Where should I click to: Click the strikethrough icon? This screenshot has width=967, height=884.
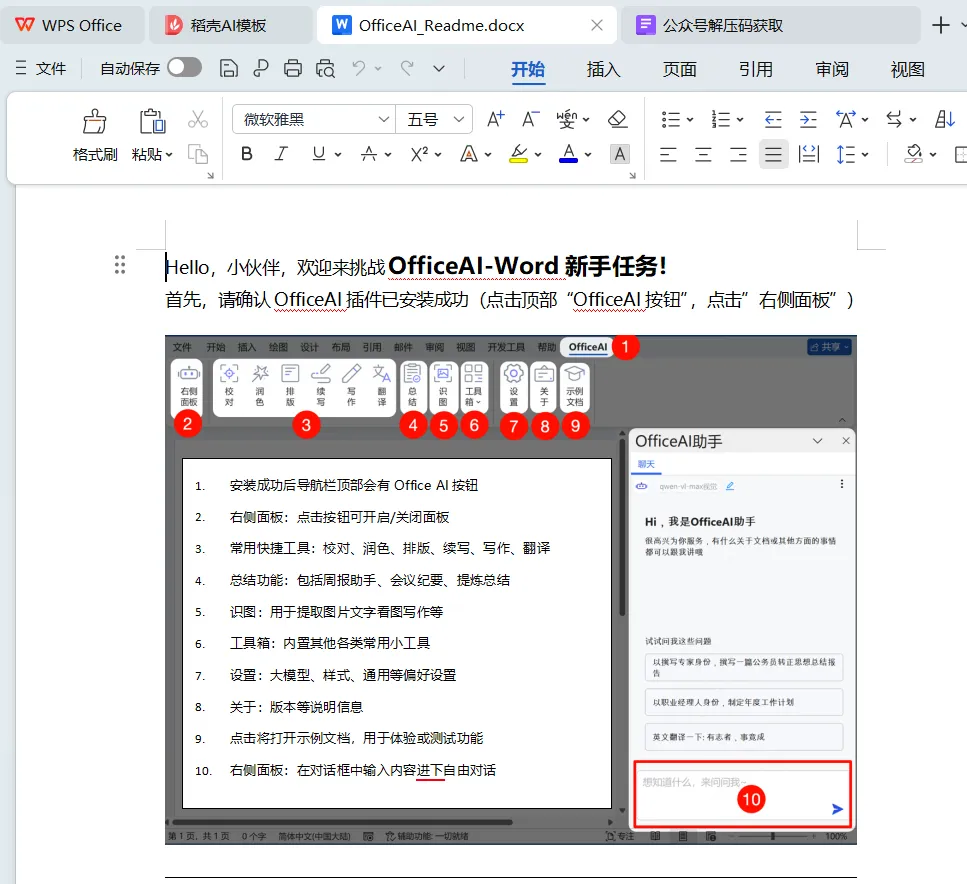369,154
